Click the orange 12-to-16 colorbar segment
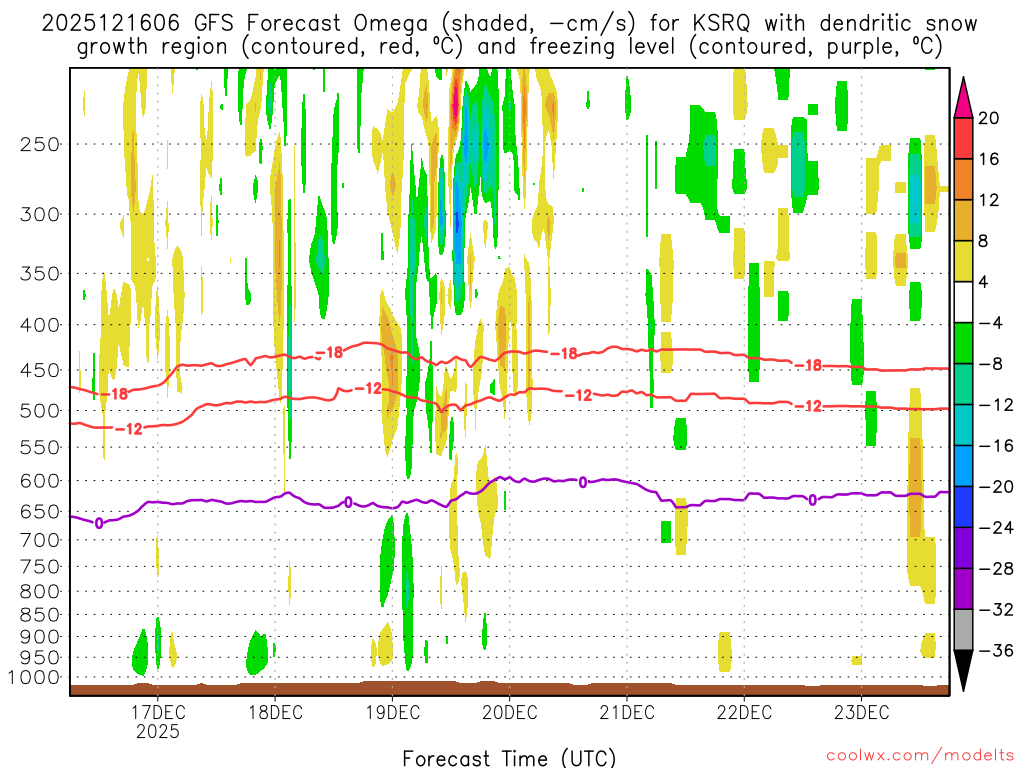1024x768 pixels. (x=963, y=180)
